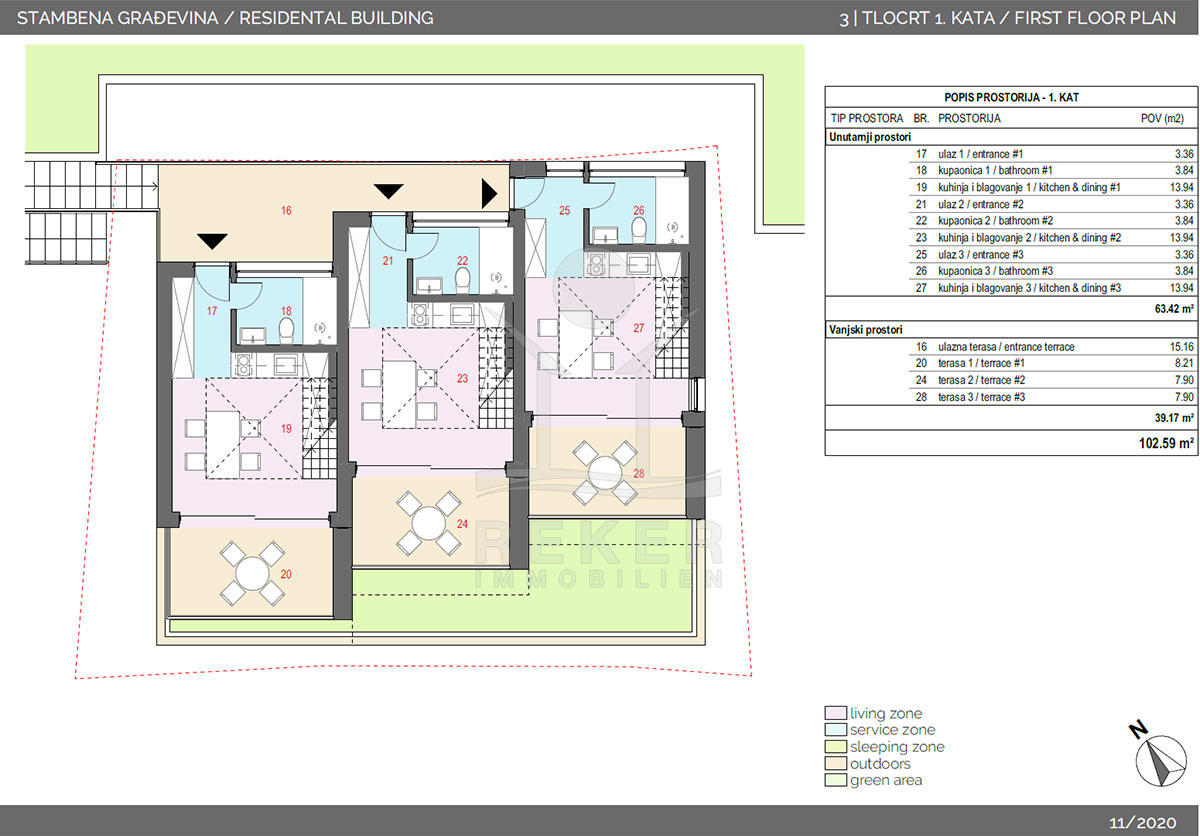Pick the service zone legend color swatch
The height and width of the screenshot is (836, 1200).
pos(837,730)
